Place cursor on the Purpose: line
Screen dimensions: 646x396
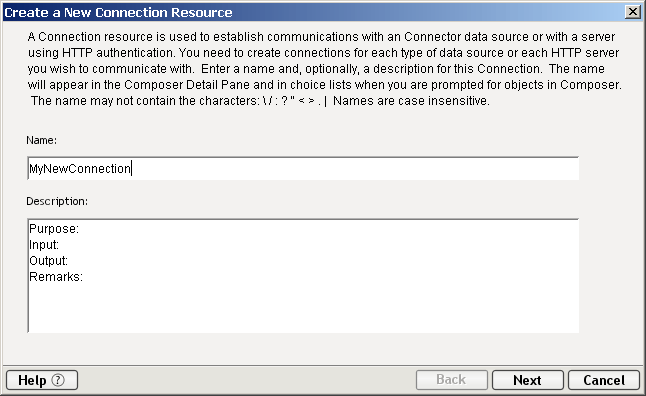click(54, 229)
